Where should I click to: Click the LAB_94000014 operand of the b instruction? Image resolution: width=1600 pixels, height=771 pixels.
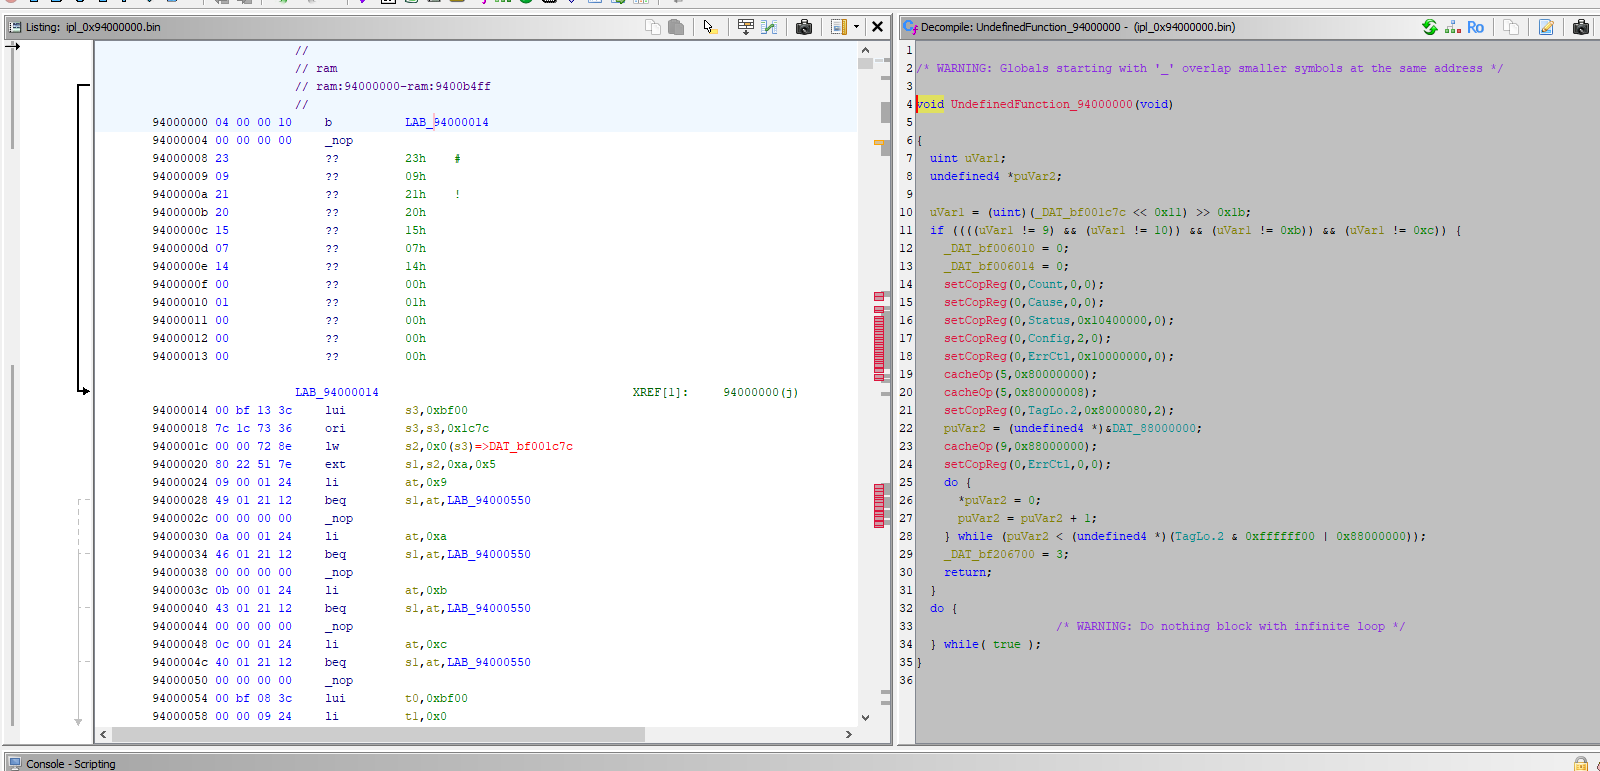pos(446,122)
